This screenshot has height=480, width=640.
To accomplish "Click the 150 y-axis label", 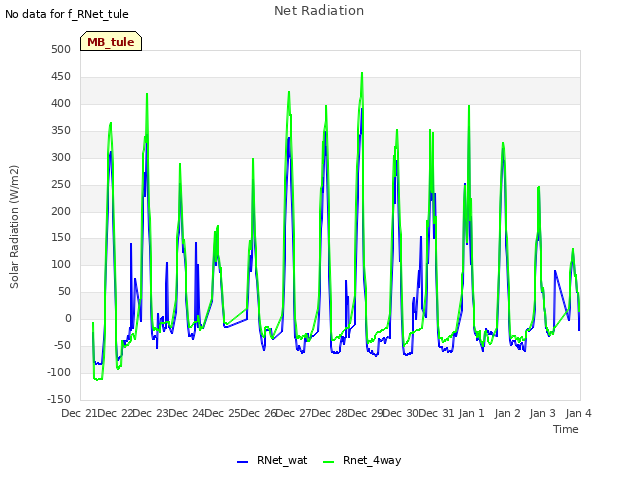I will point(61,238).
